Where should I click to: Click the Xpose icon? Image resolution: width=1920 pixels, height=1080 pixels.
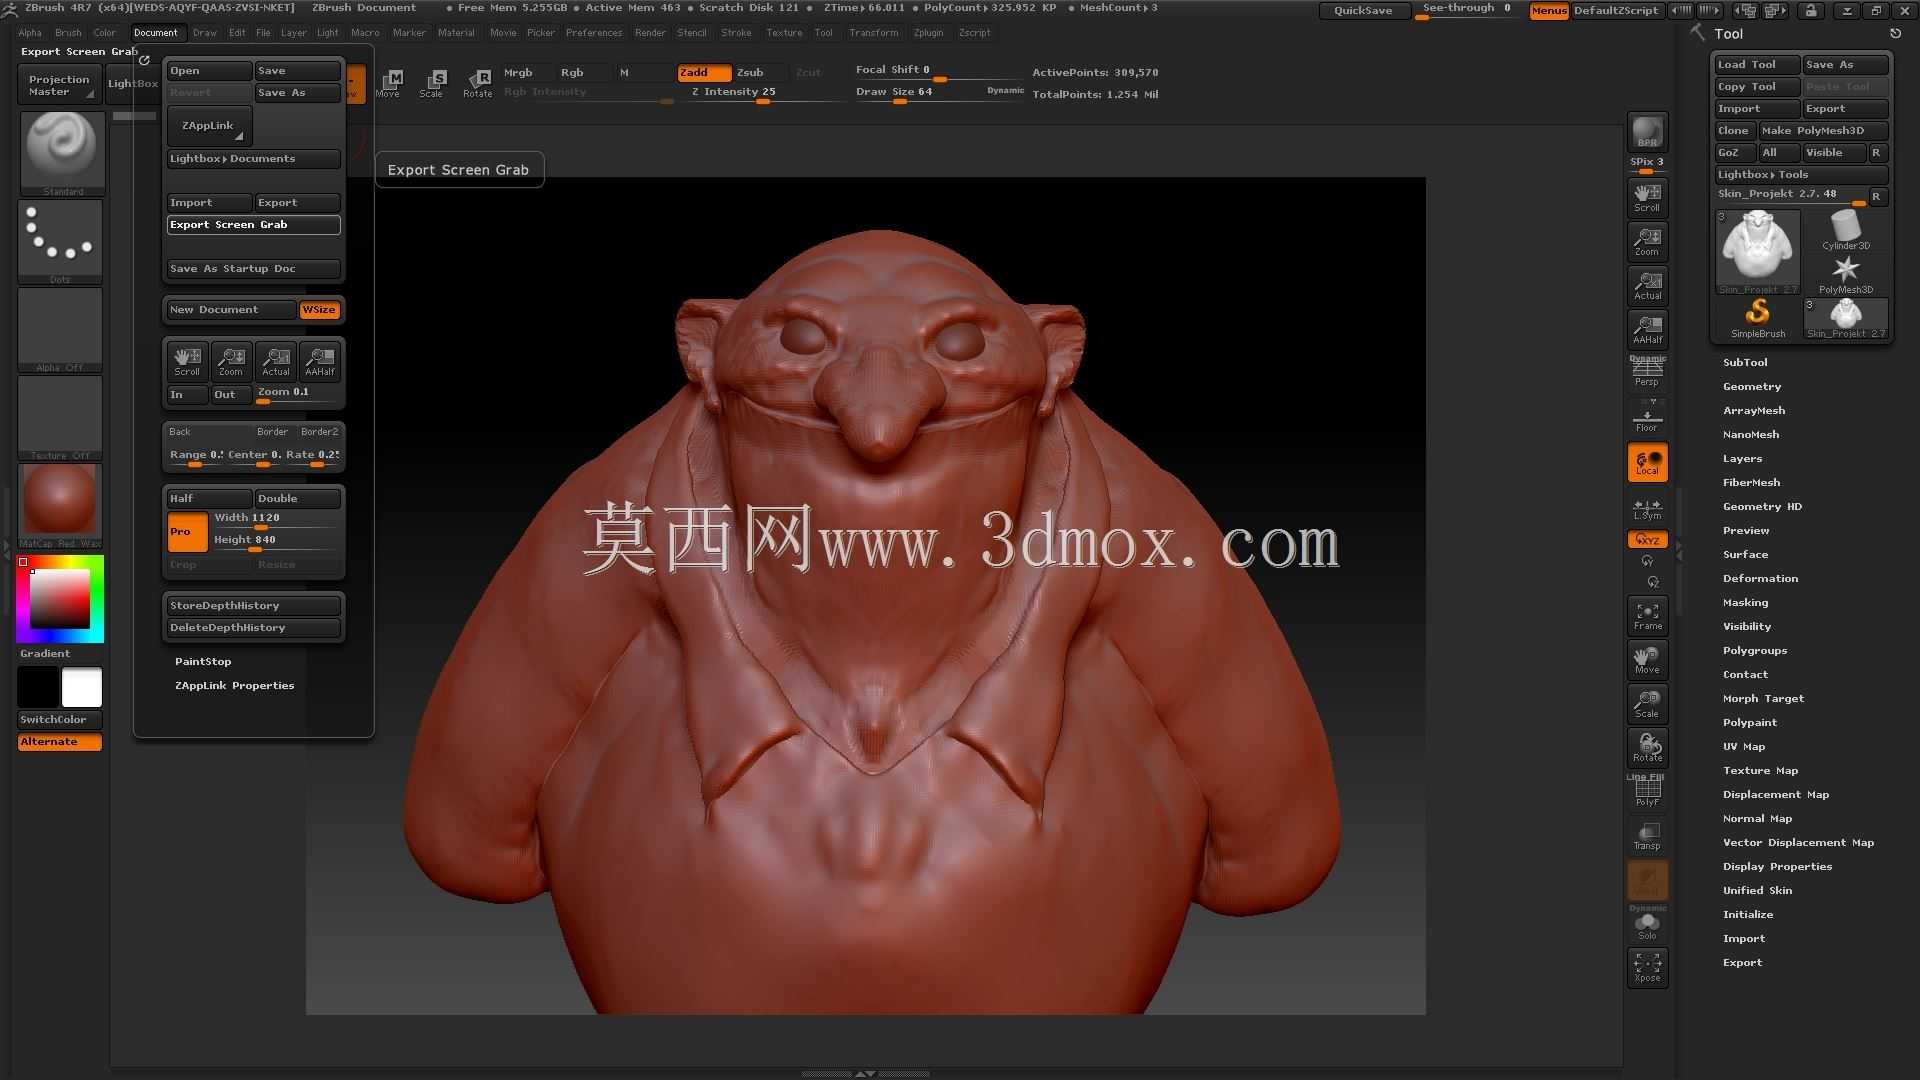(x=1647, y=968)
